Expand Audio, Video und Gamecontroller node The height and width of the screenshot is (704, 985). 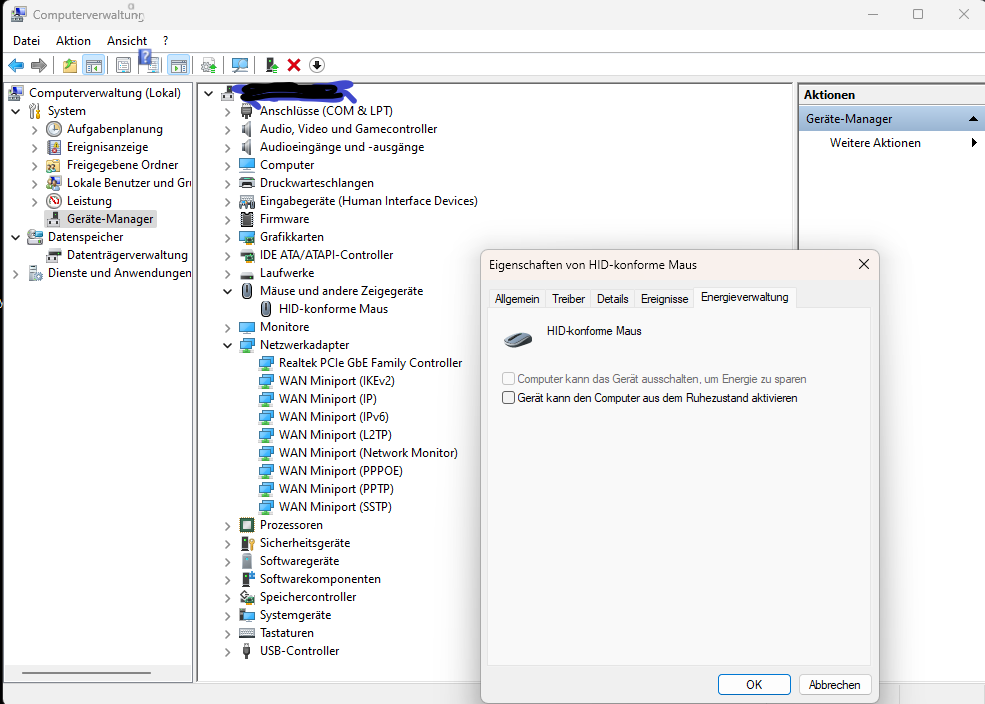pos(227,129)
